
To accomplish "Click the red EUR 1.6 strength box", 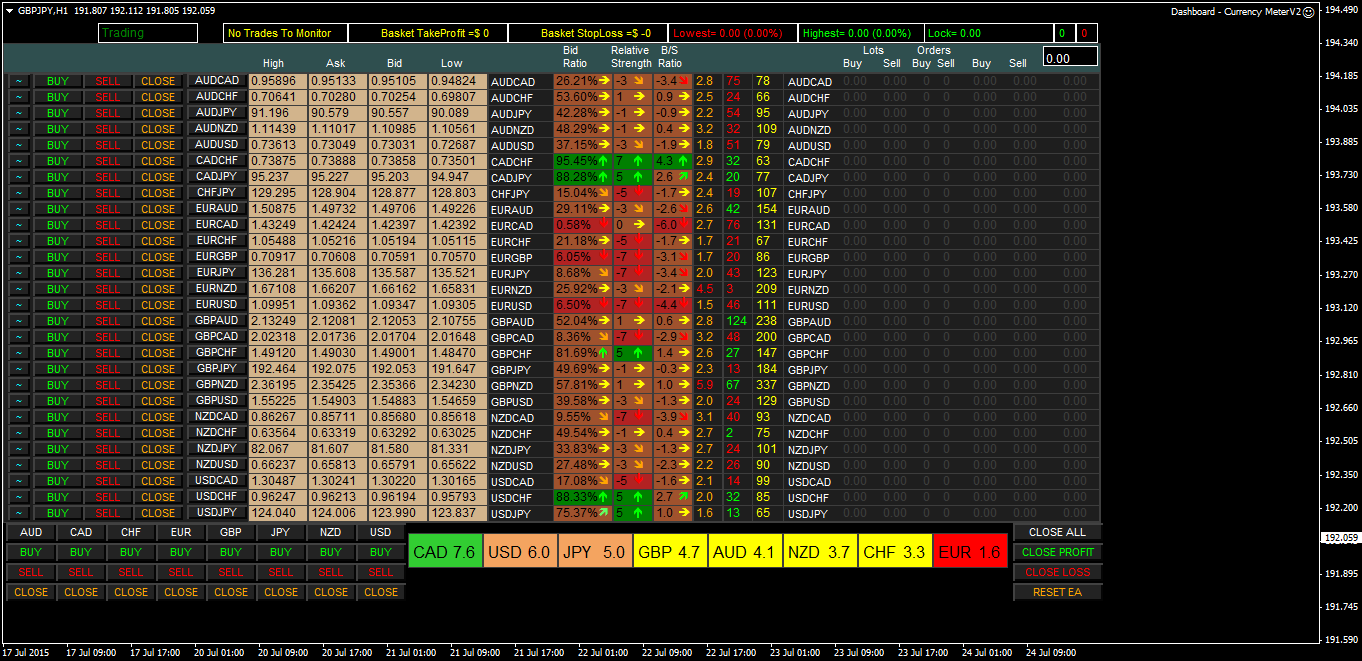I will click(969, 551).
